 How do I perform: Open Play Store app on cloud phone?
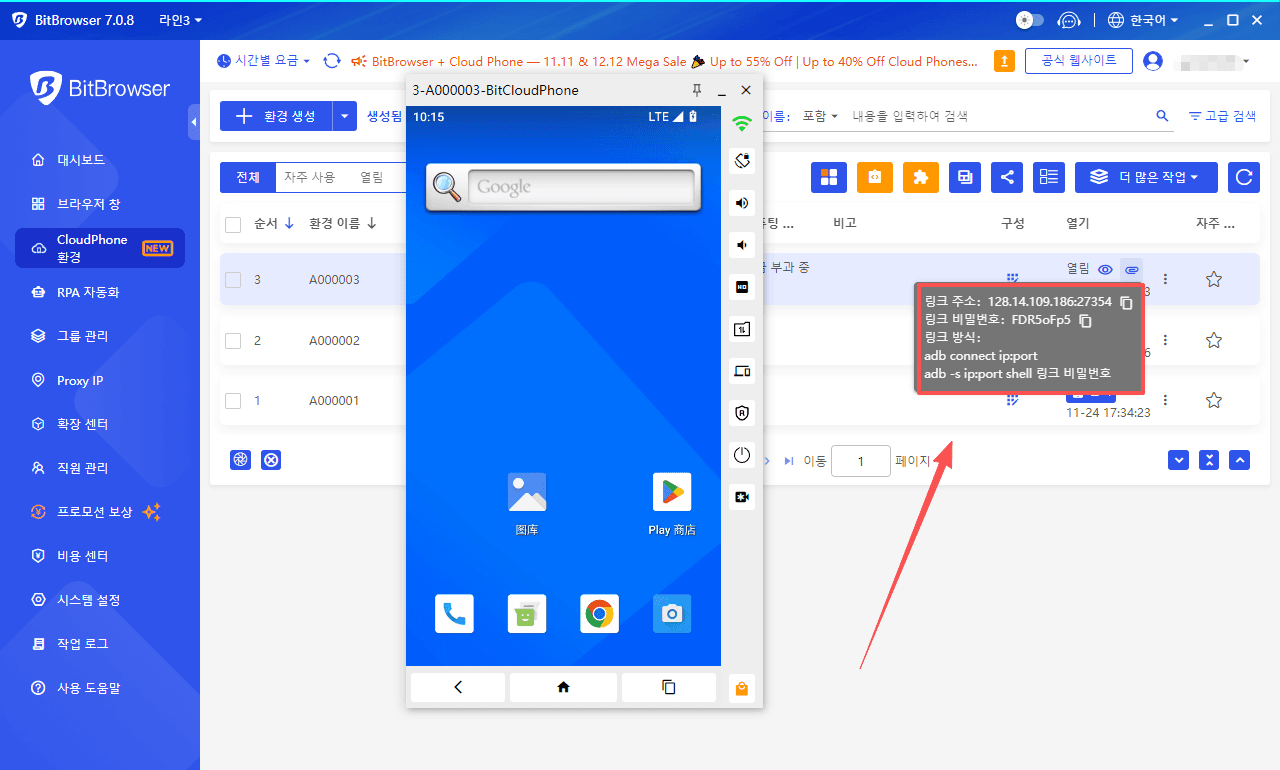pos(672,493)
